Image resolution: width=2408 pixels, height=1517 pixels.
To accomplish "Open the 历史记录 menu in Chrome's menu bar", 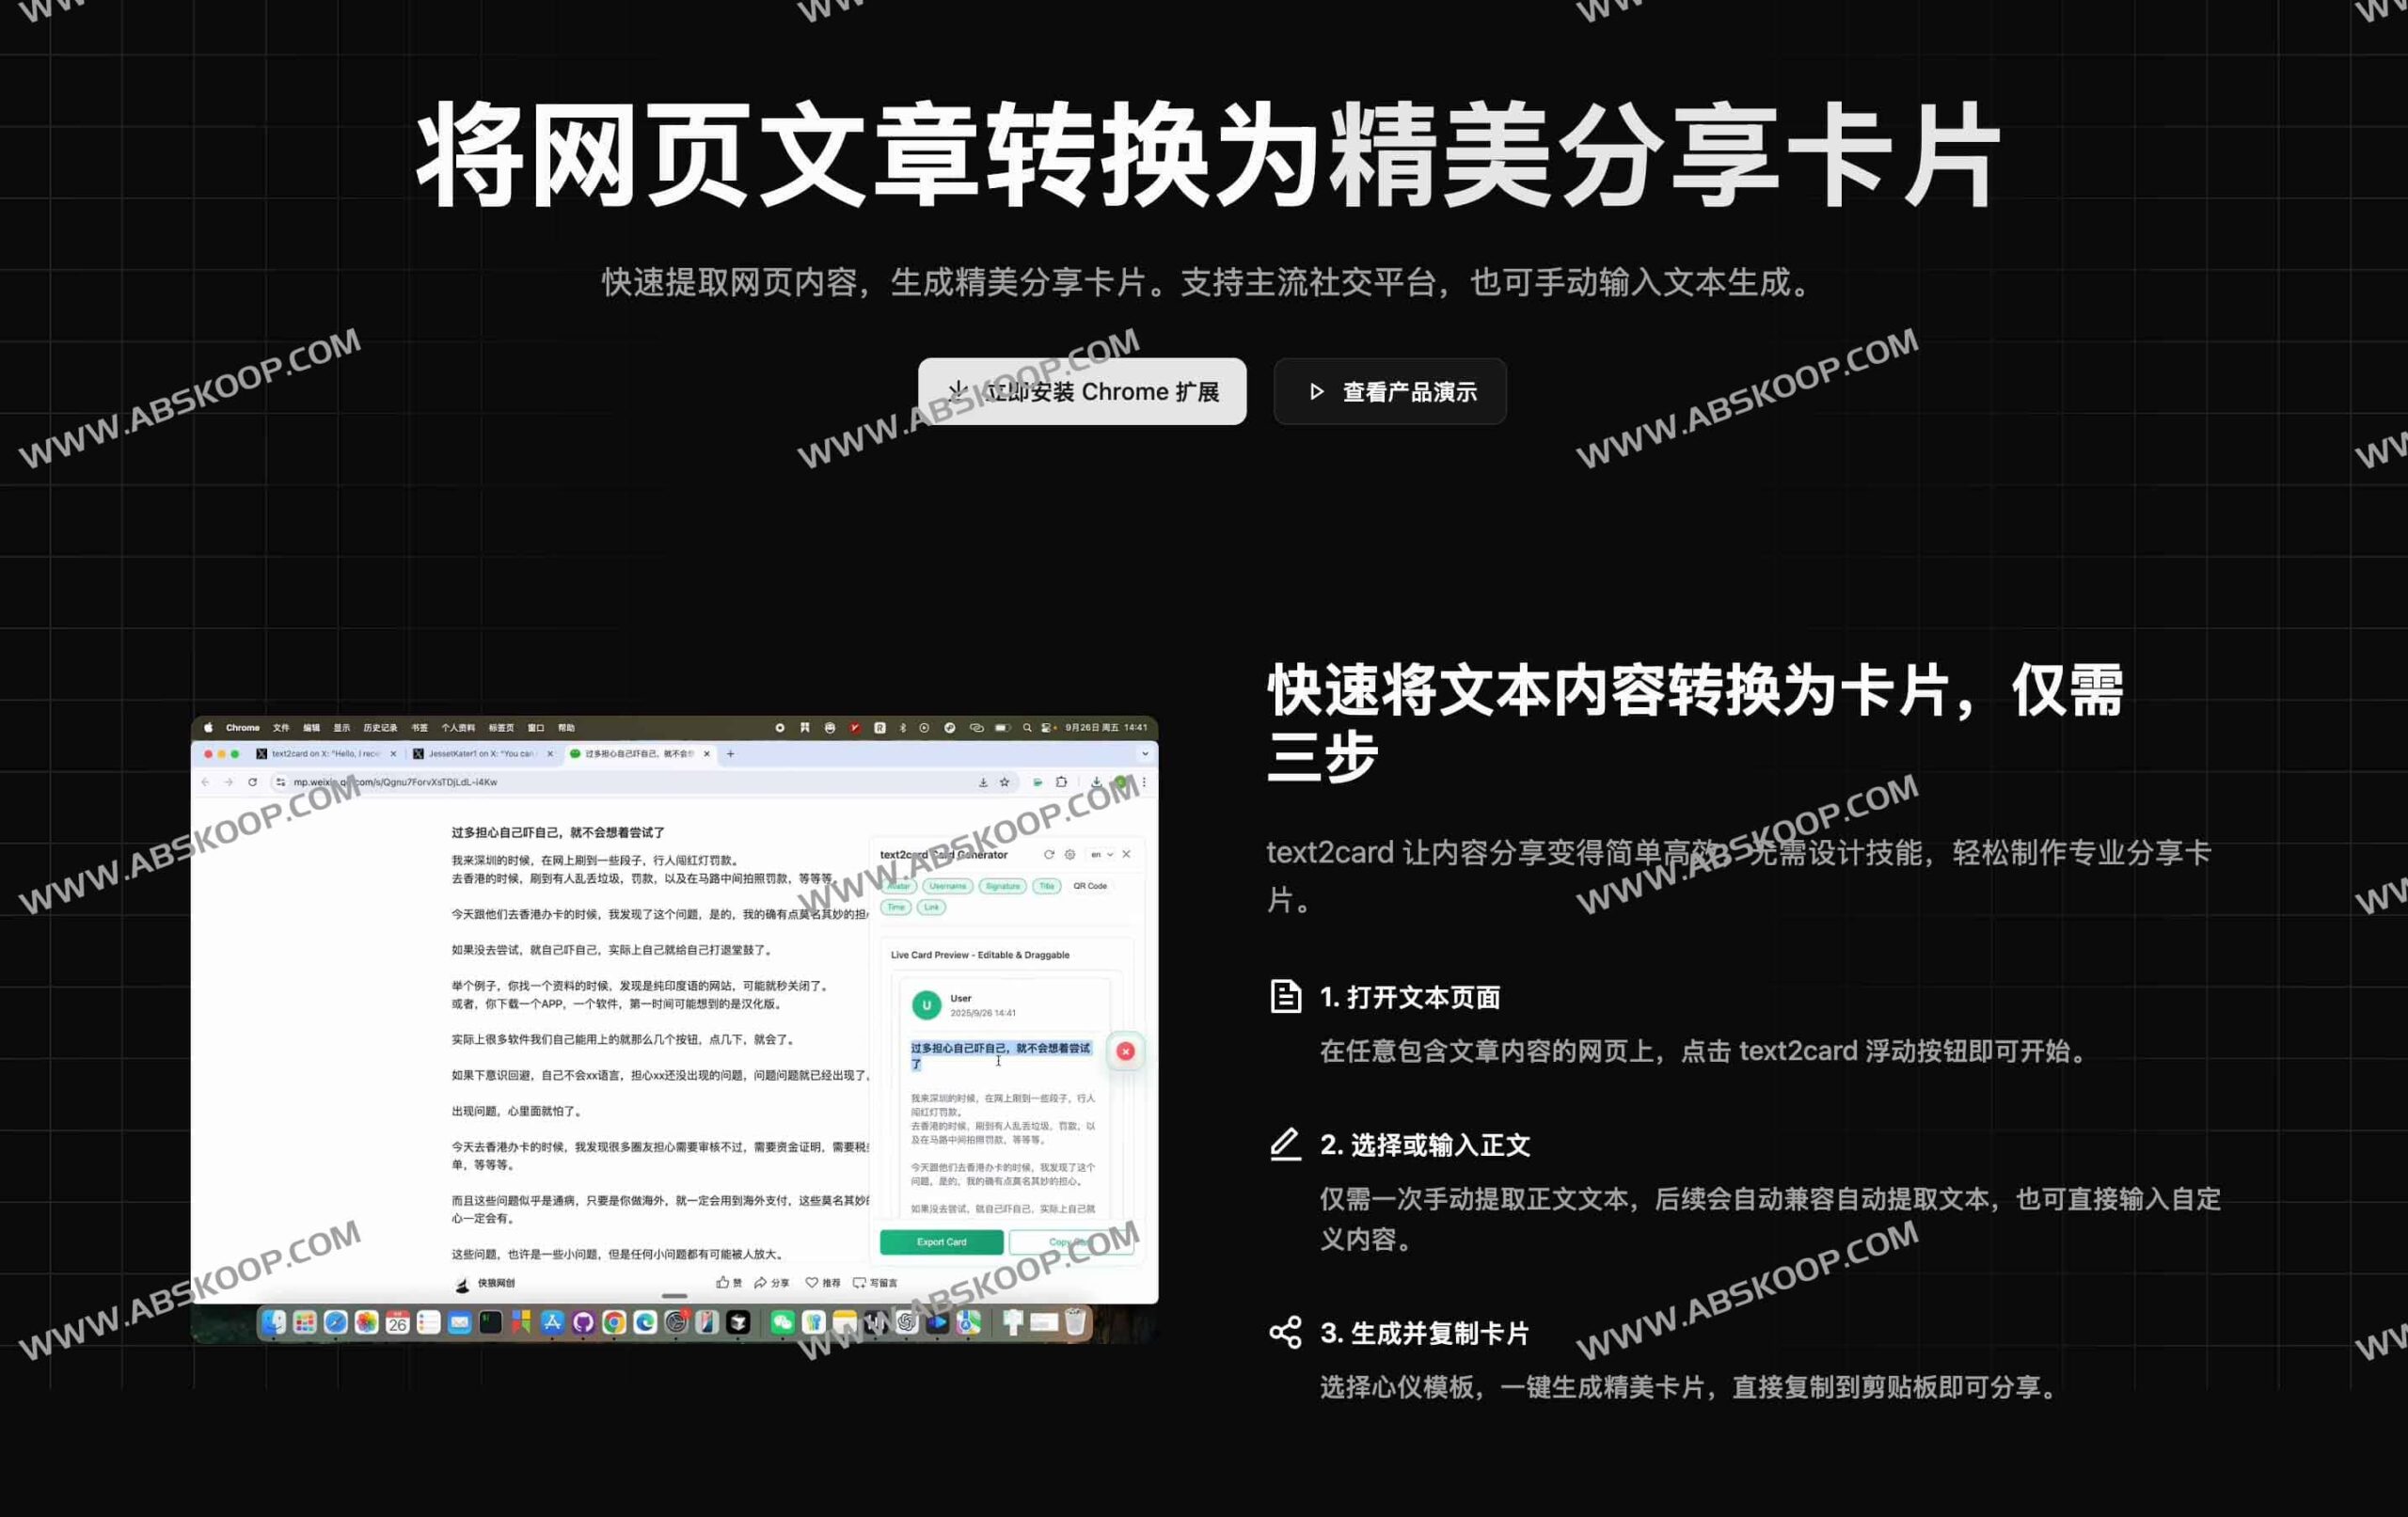I will (x=379, y=728).
